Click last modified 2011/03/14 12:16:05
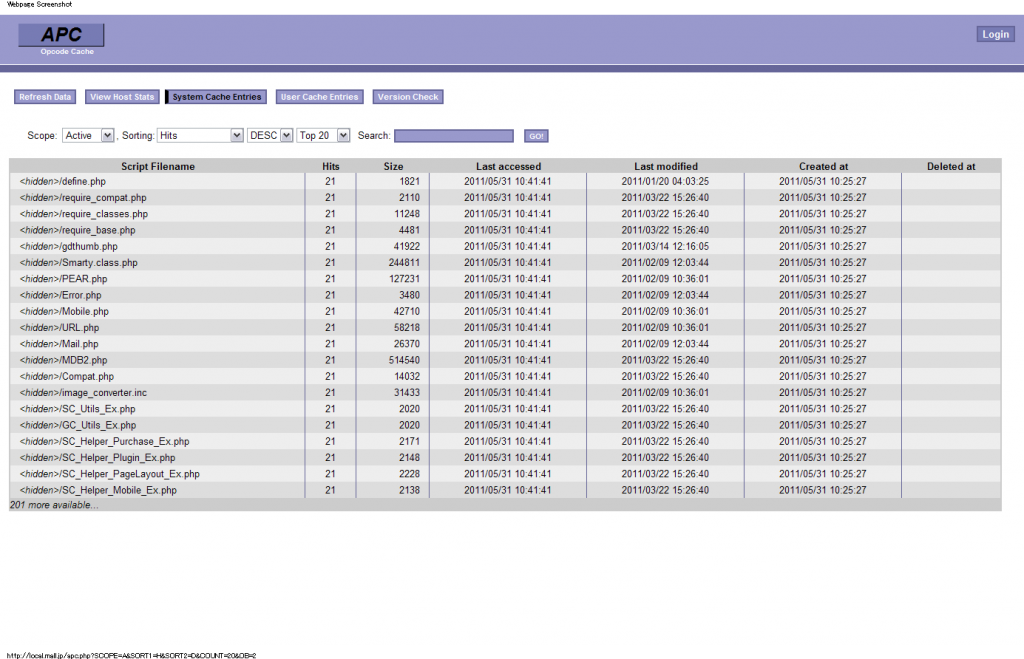Viewport: 1024px width, 659px height. tap(665, 246)
